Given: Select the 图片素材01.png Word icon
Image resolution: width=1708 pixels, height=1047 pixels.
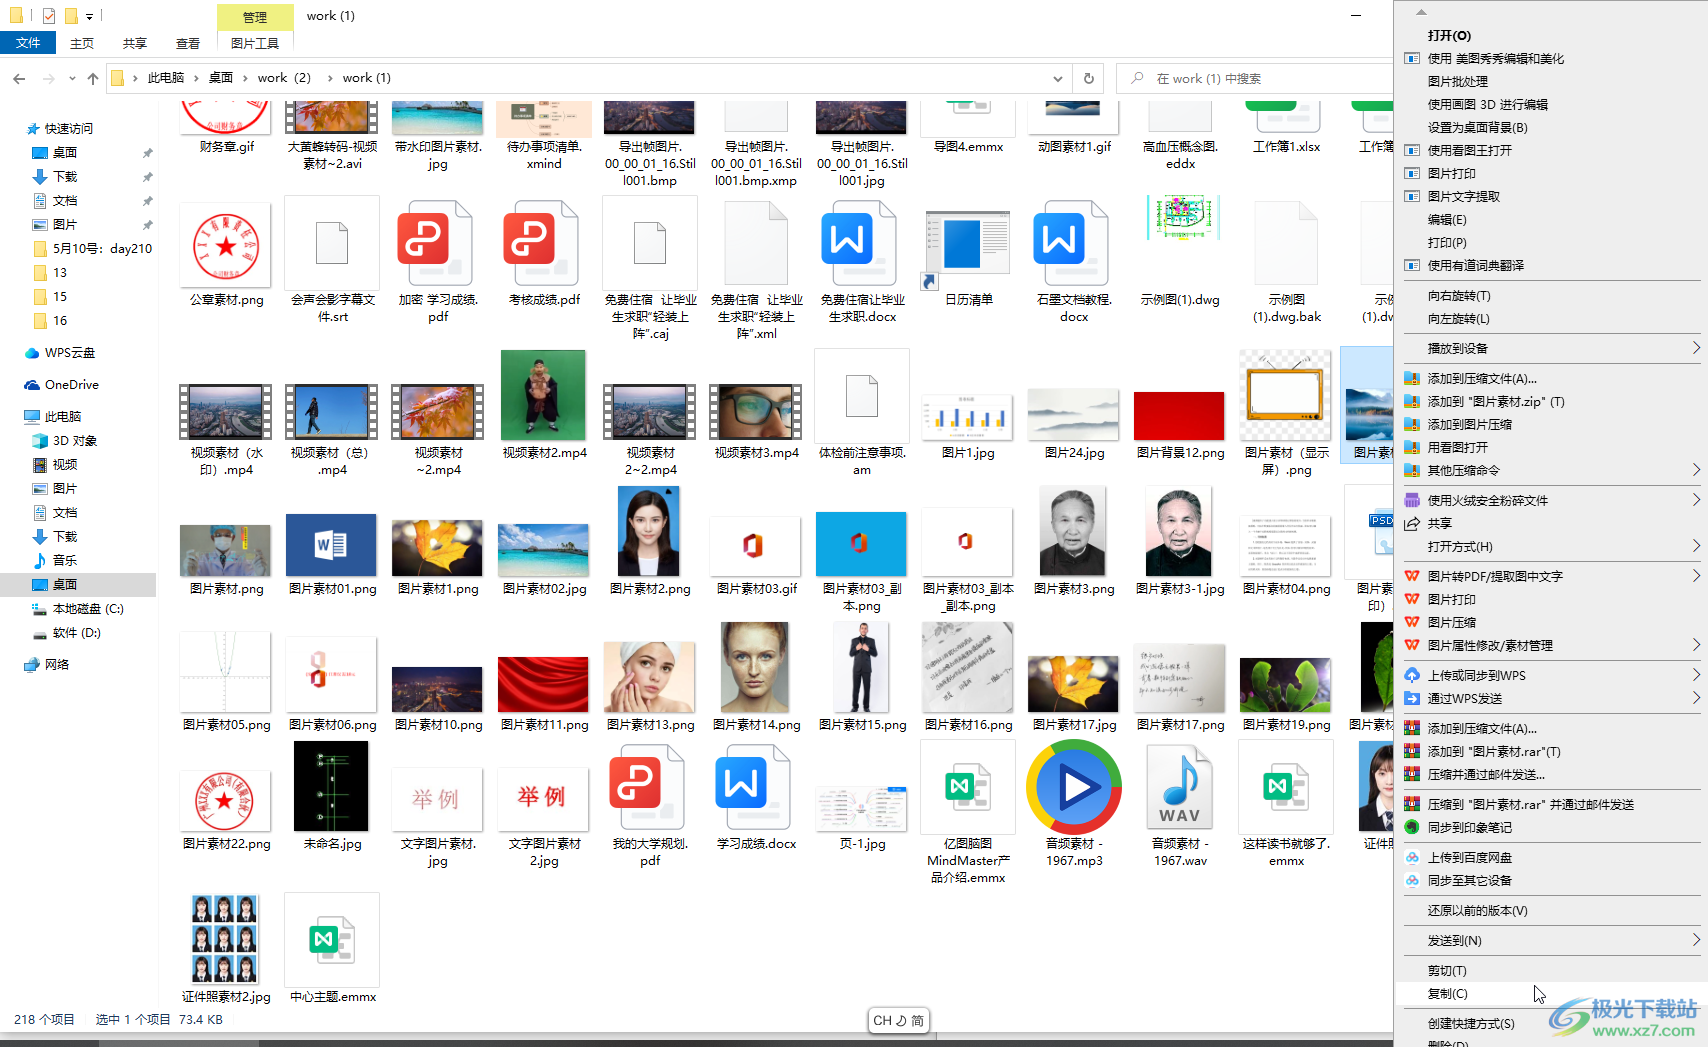Looking at the screenshot, I should coord(331,545).
